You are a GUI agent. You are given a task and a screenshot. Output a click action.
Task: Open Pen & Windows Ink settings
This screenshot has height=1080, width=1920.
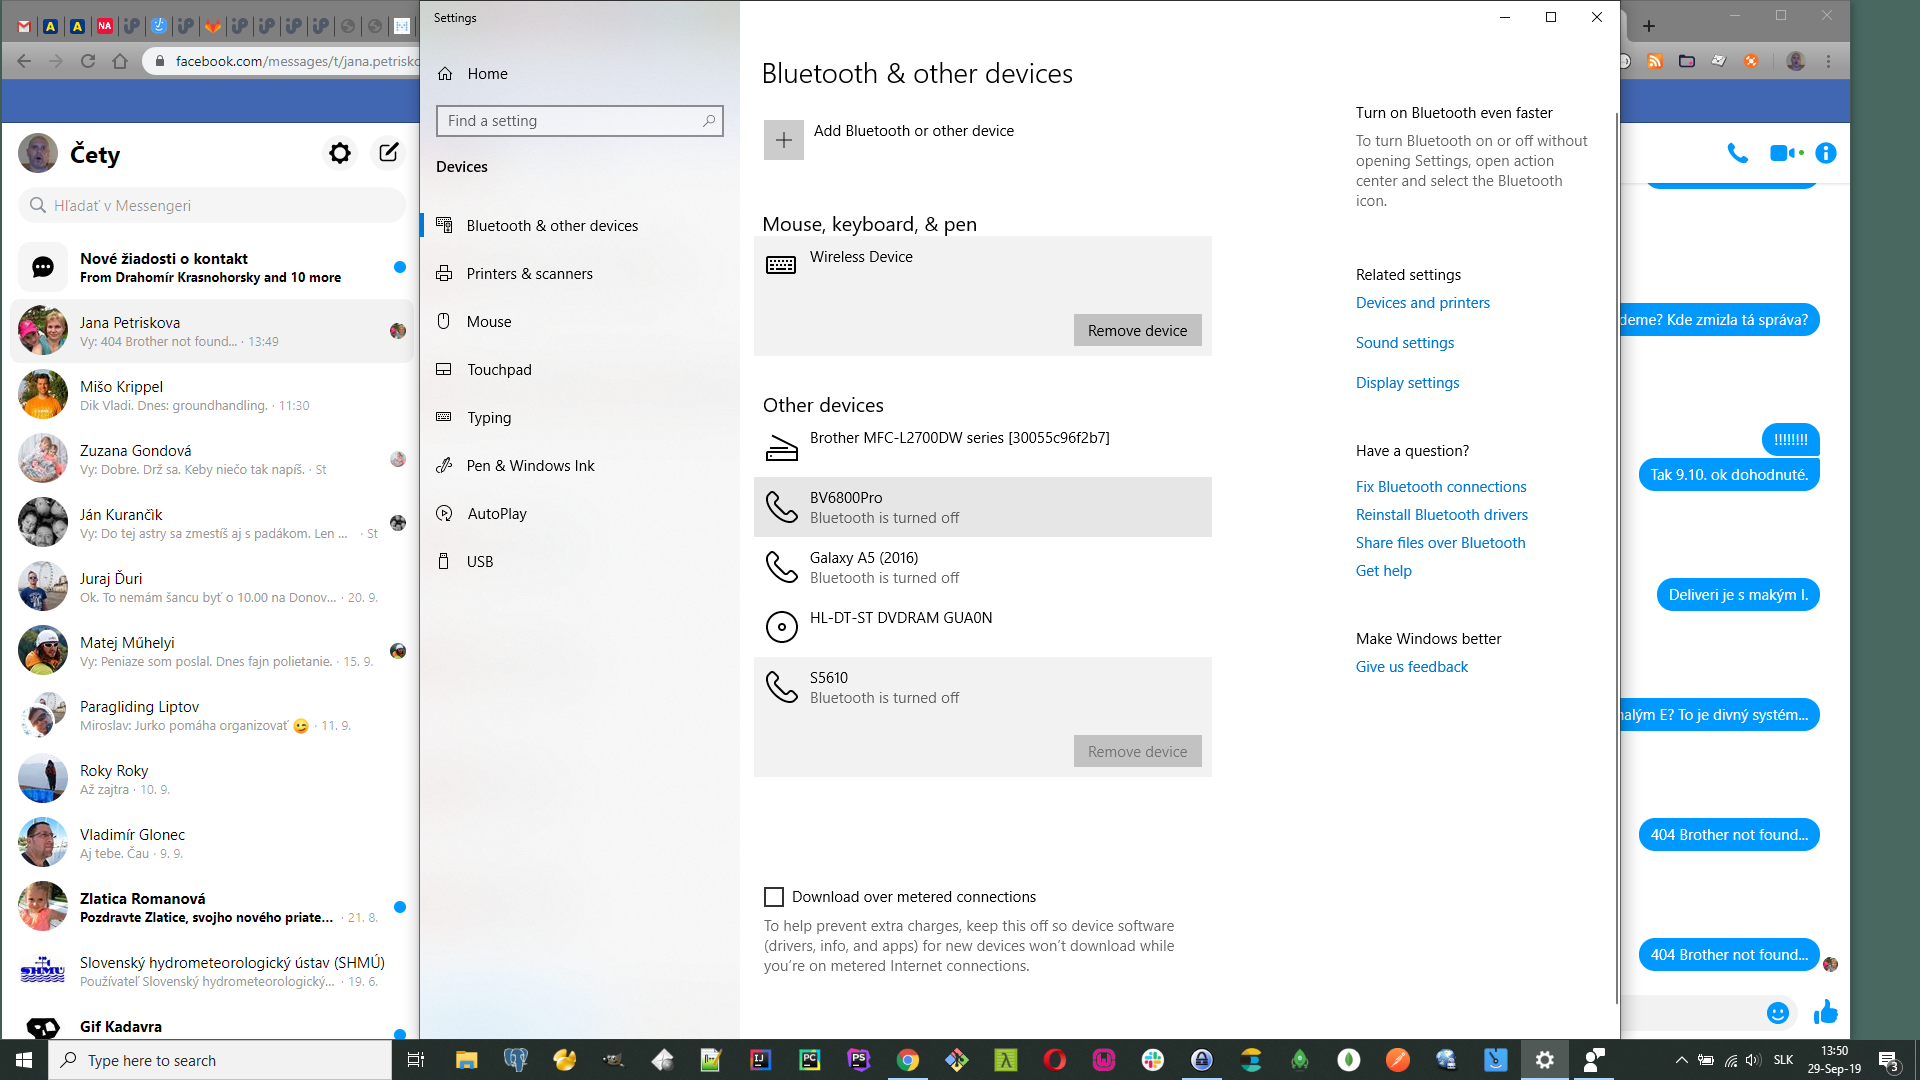tap(580, 466)
